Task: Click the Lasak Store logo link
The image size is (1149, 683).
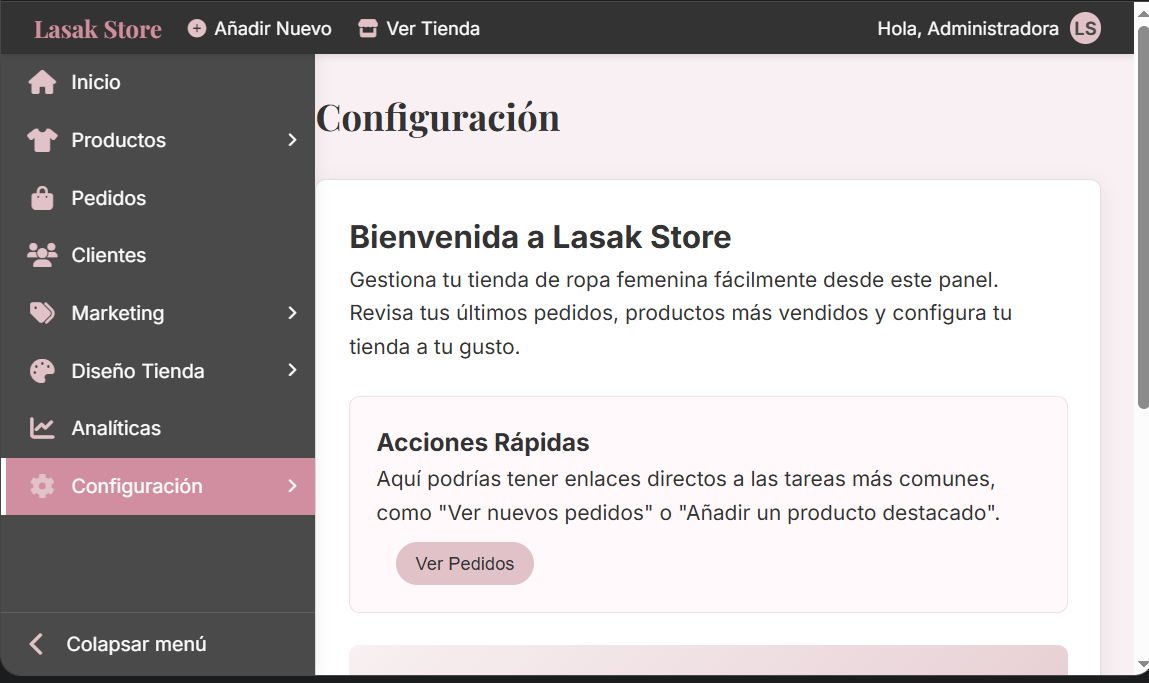Action: click(98, 29)
